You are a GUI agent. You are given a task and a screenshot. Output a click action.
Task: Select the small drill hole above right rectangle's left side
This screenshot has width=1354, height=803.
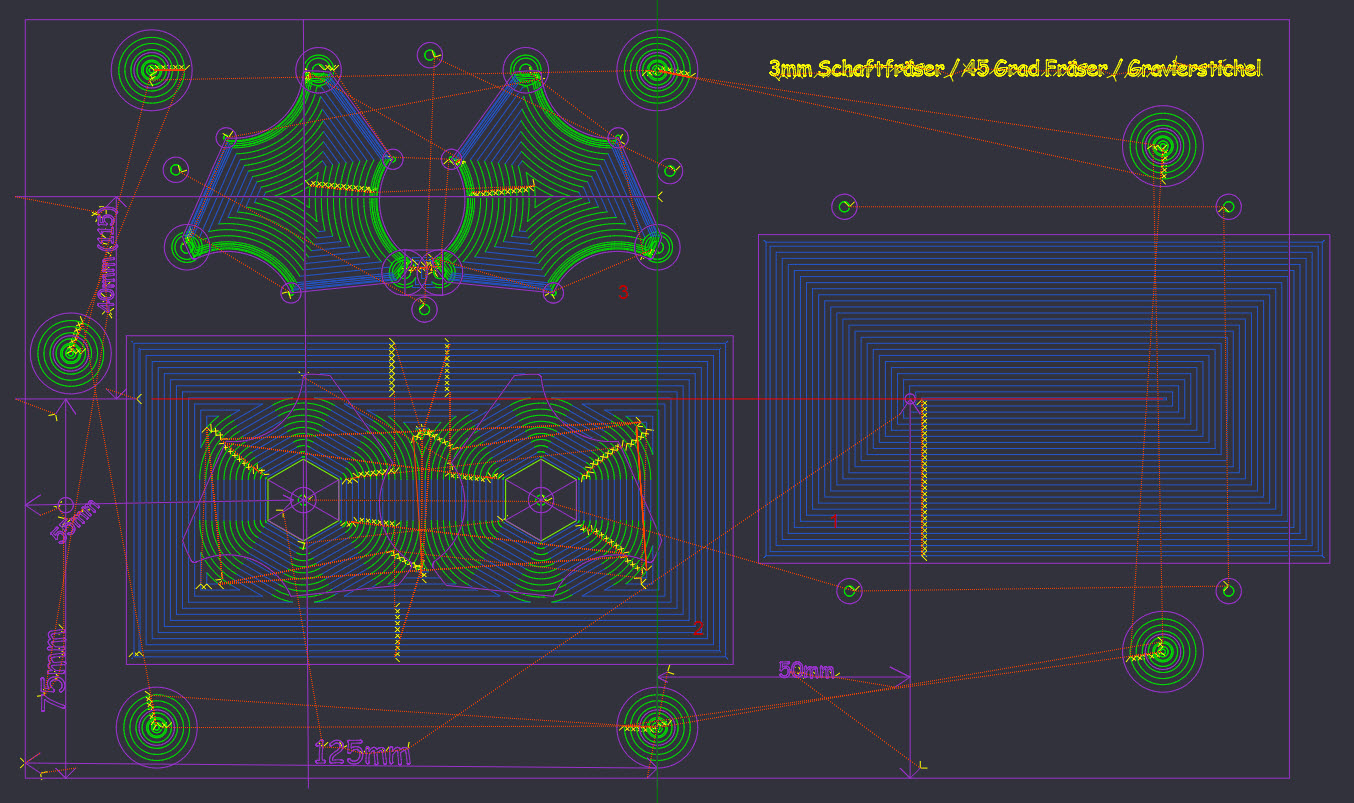pyautogui.click(x=845, y=207)
